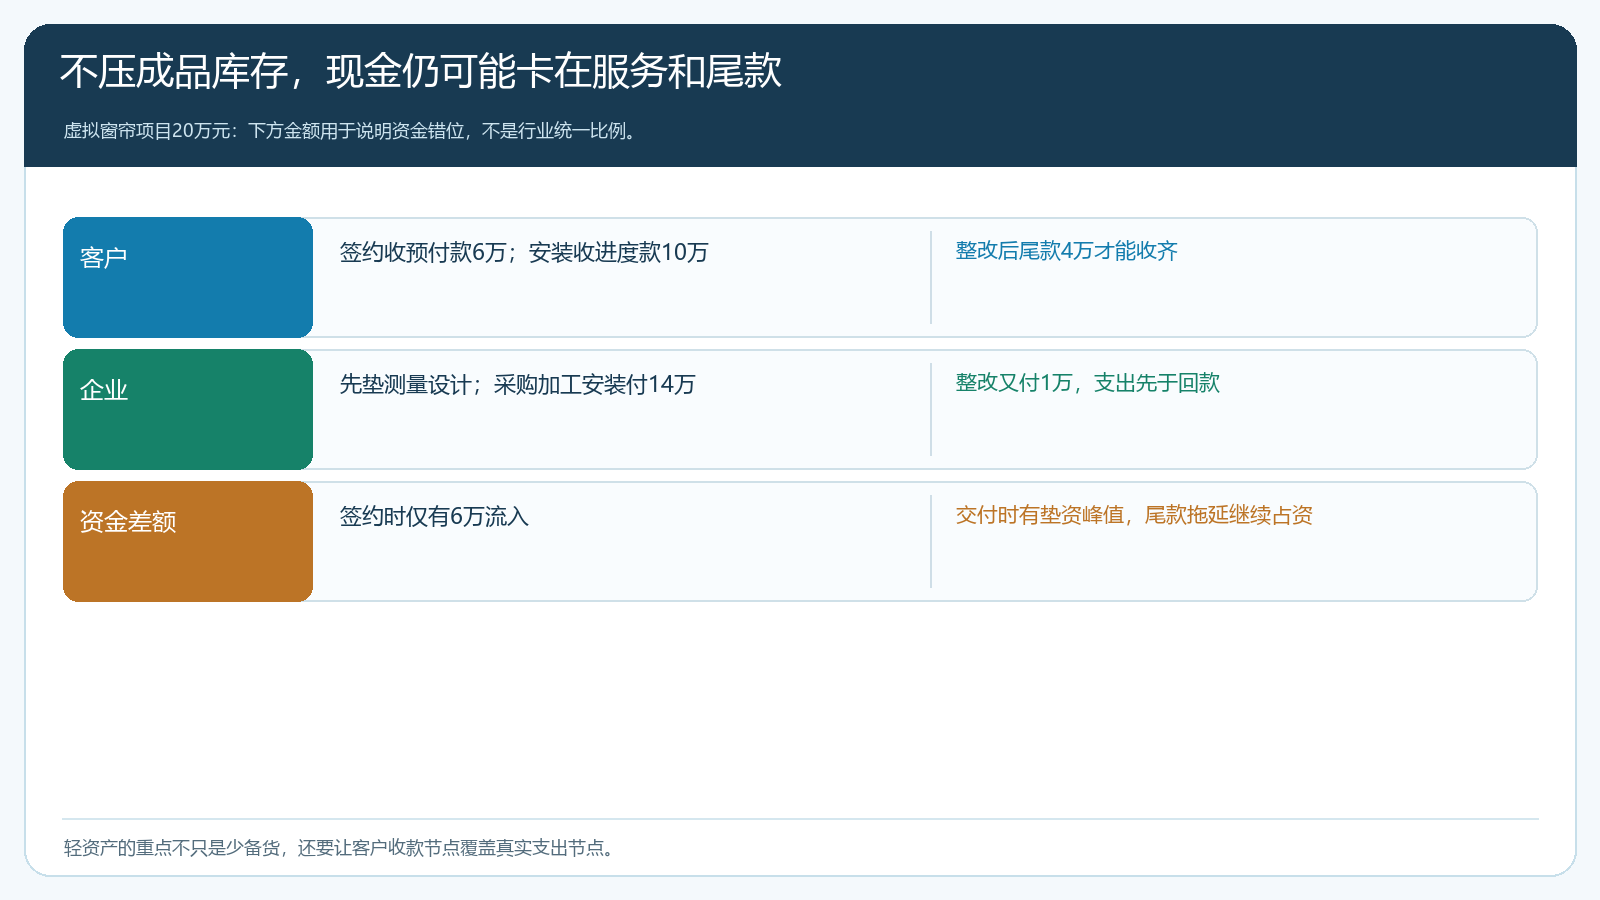Click the green 企业 label block
The image size is (1600, 900).
(x=188, y=409)
